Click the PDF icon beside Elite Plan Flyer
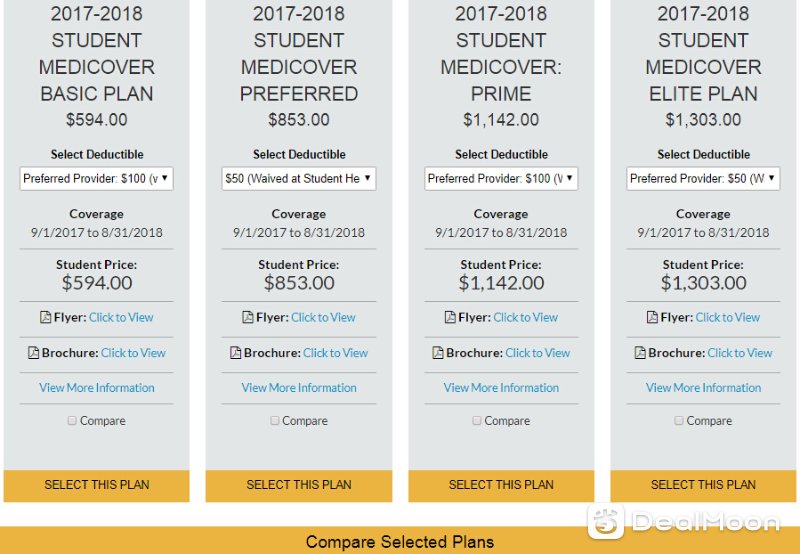Viewport: 800px width, 554px height. coord(652,317)
